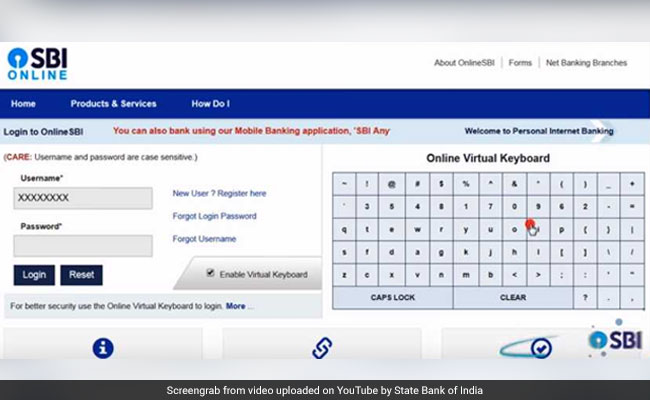Toggle CAPS LOCK on the virtual keyboard
The height and width of the screenshot is (400, 650).
click(x=392, y=298)
